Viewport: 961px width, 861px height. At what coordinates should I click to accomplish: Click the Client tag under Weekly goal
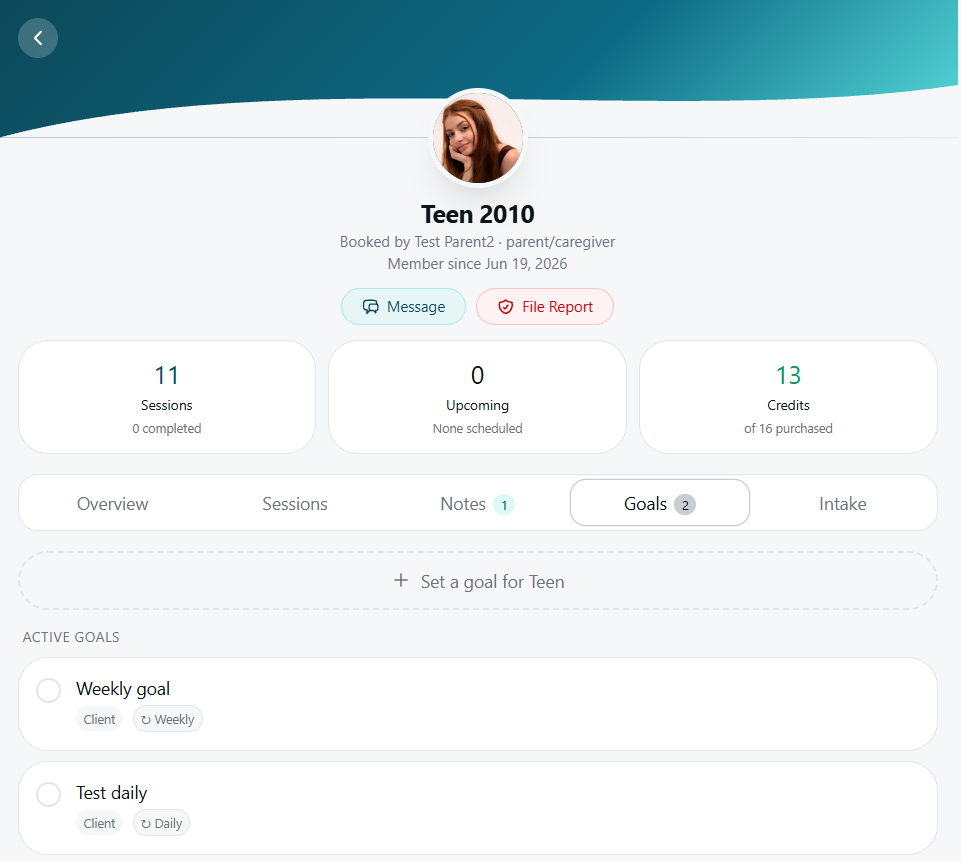99,719
